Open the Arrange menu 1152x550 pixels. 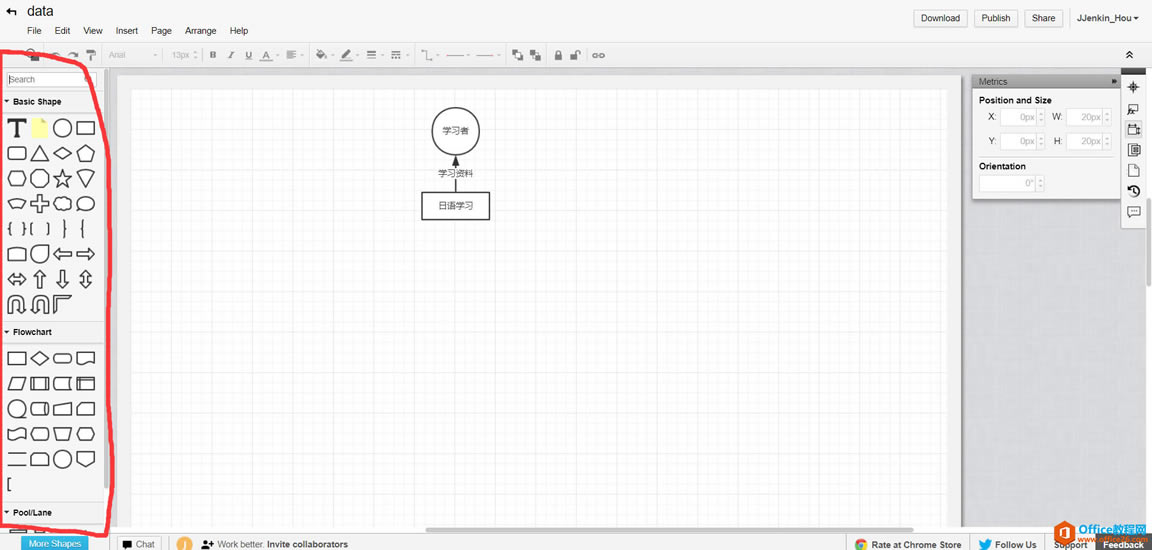(201, 31)
